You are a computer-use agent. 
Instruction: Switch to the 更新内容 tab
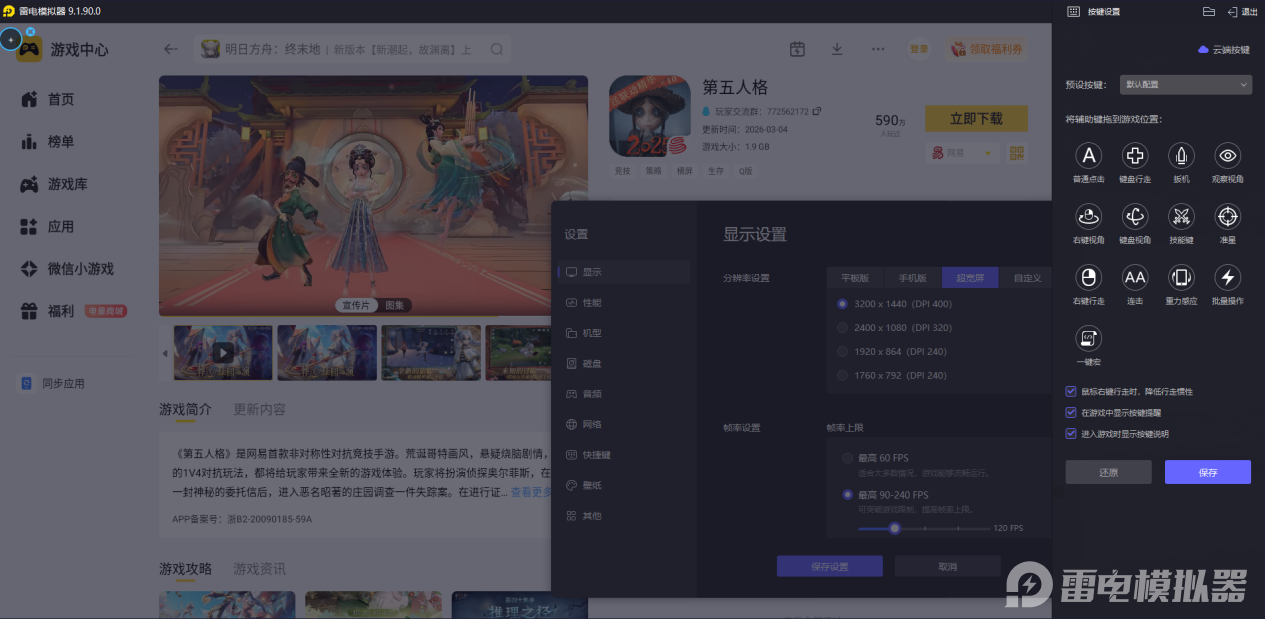tap(259, 410)
